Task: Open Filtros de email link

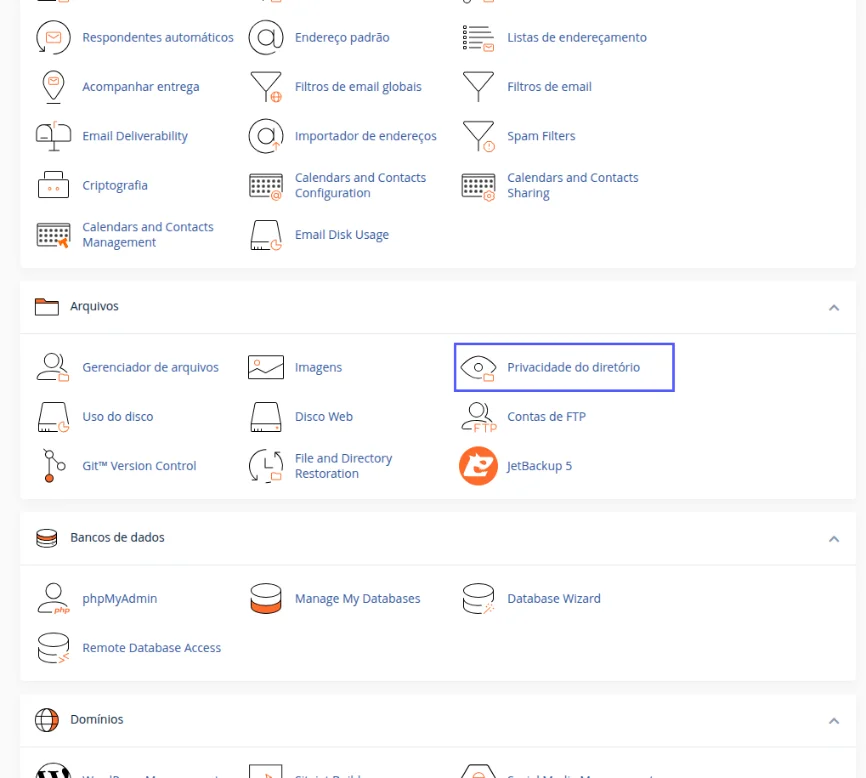Action: coord(549,87)
